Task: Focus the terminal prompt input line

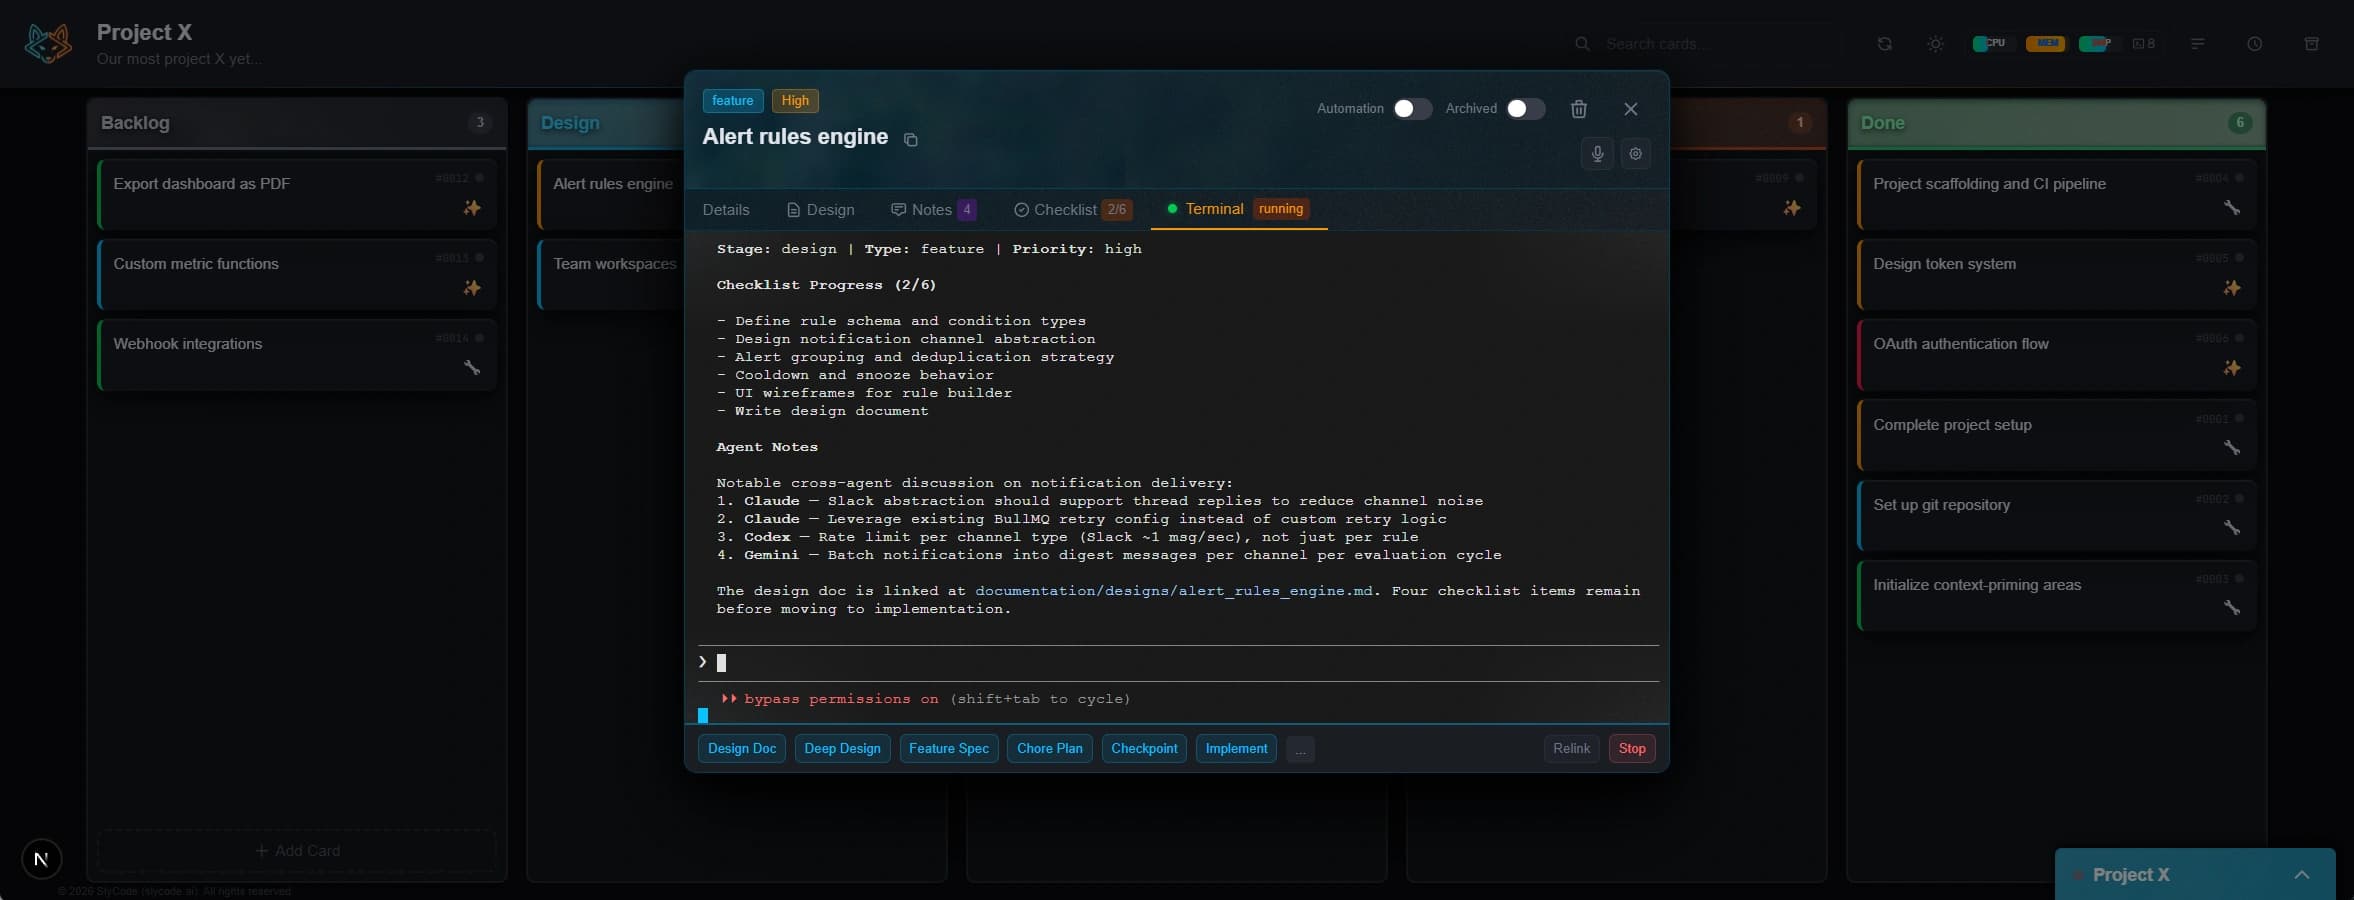Action: pos(1178,663)
